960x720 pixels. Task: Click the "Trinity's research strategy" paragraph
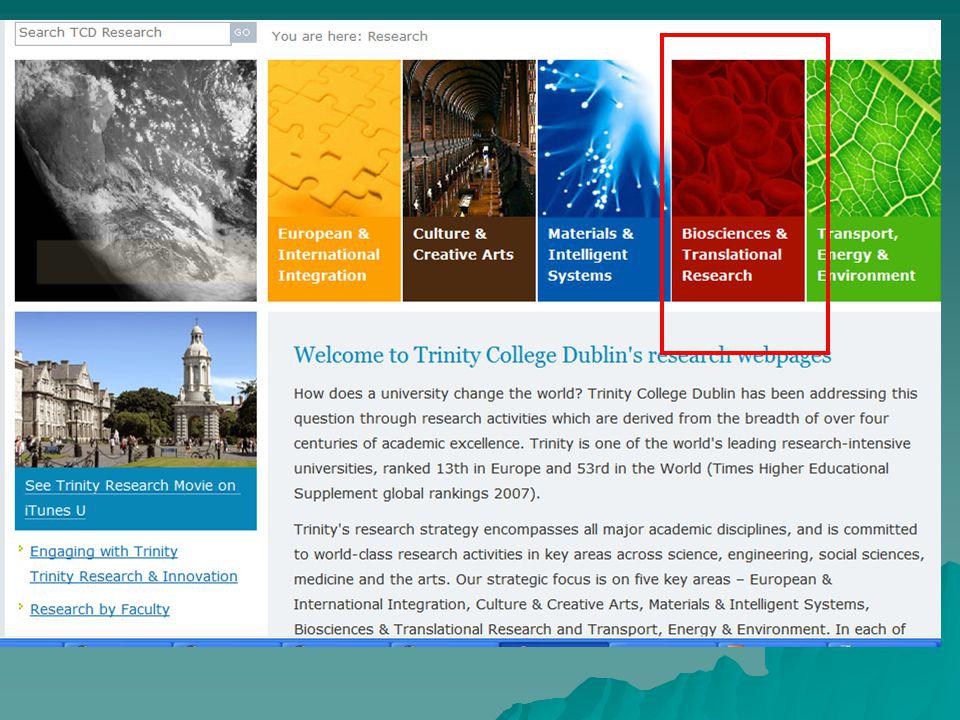tap(609, 579)
